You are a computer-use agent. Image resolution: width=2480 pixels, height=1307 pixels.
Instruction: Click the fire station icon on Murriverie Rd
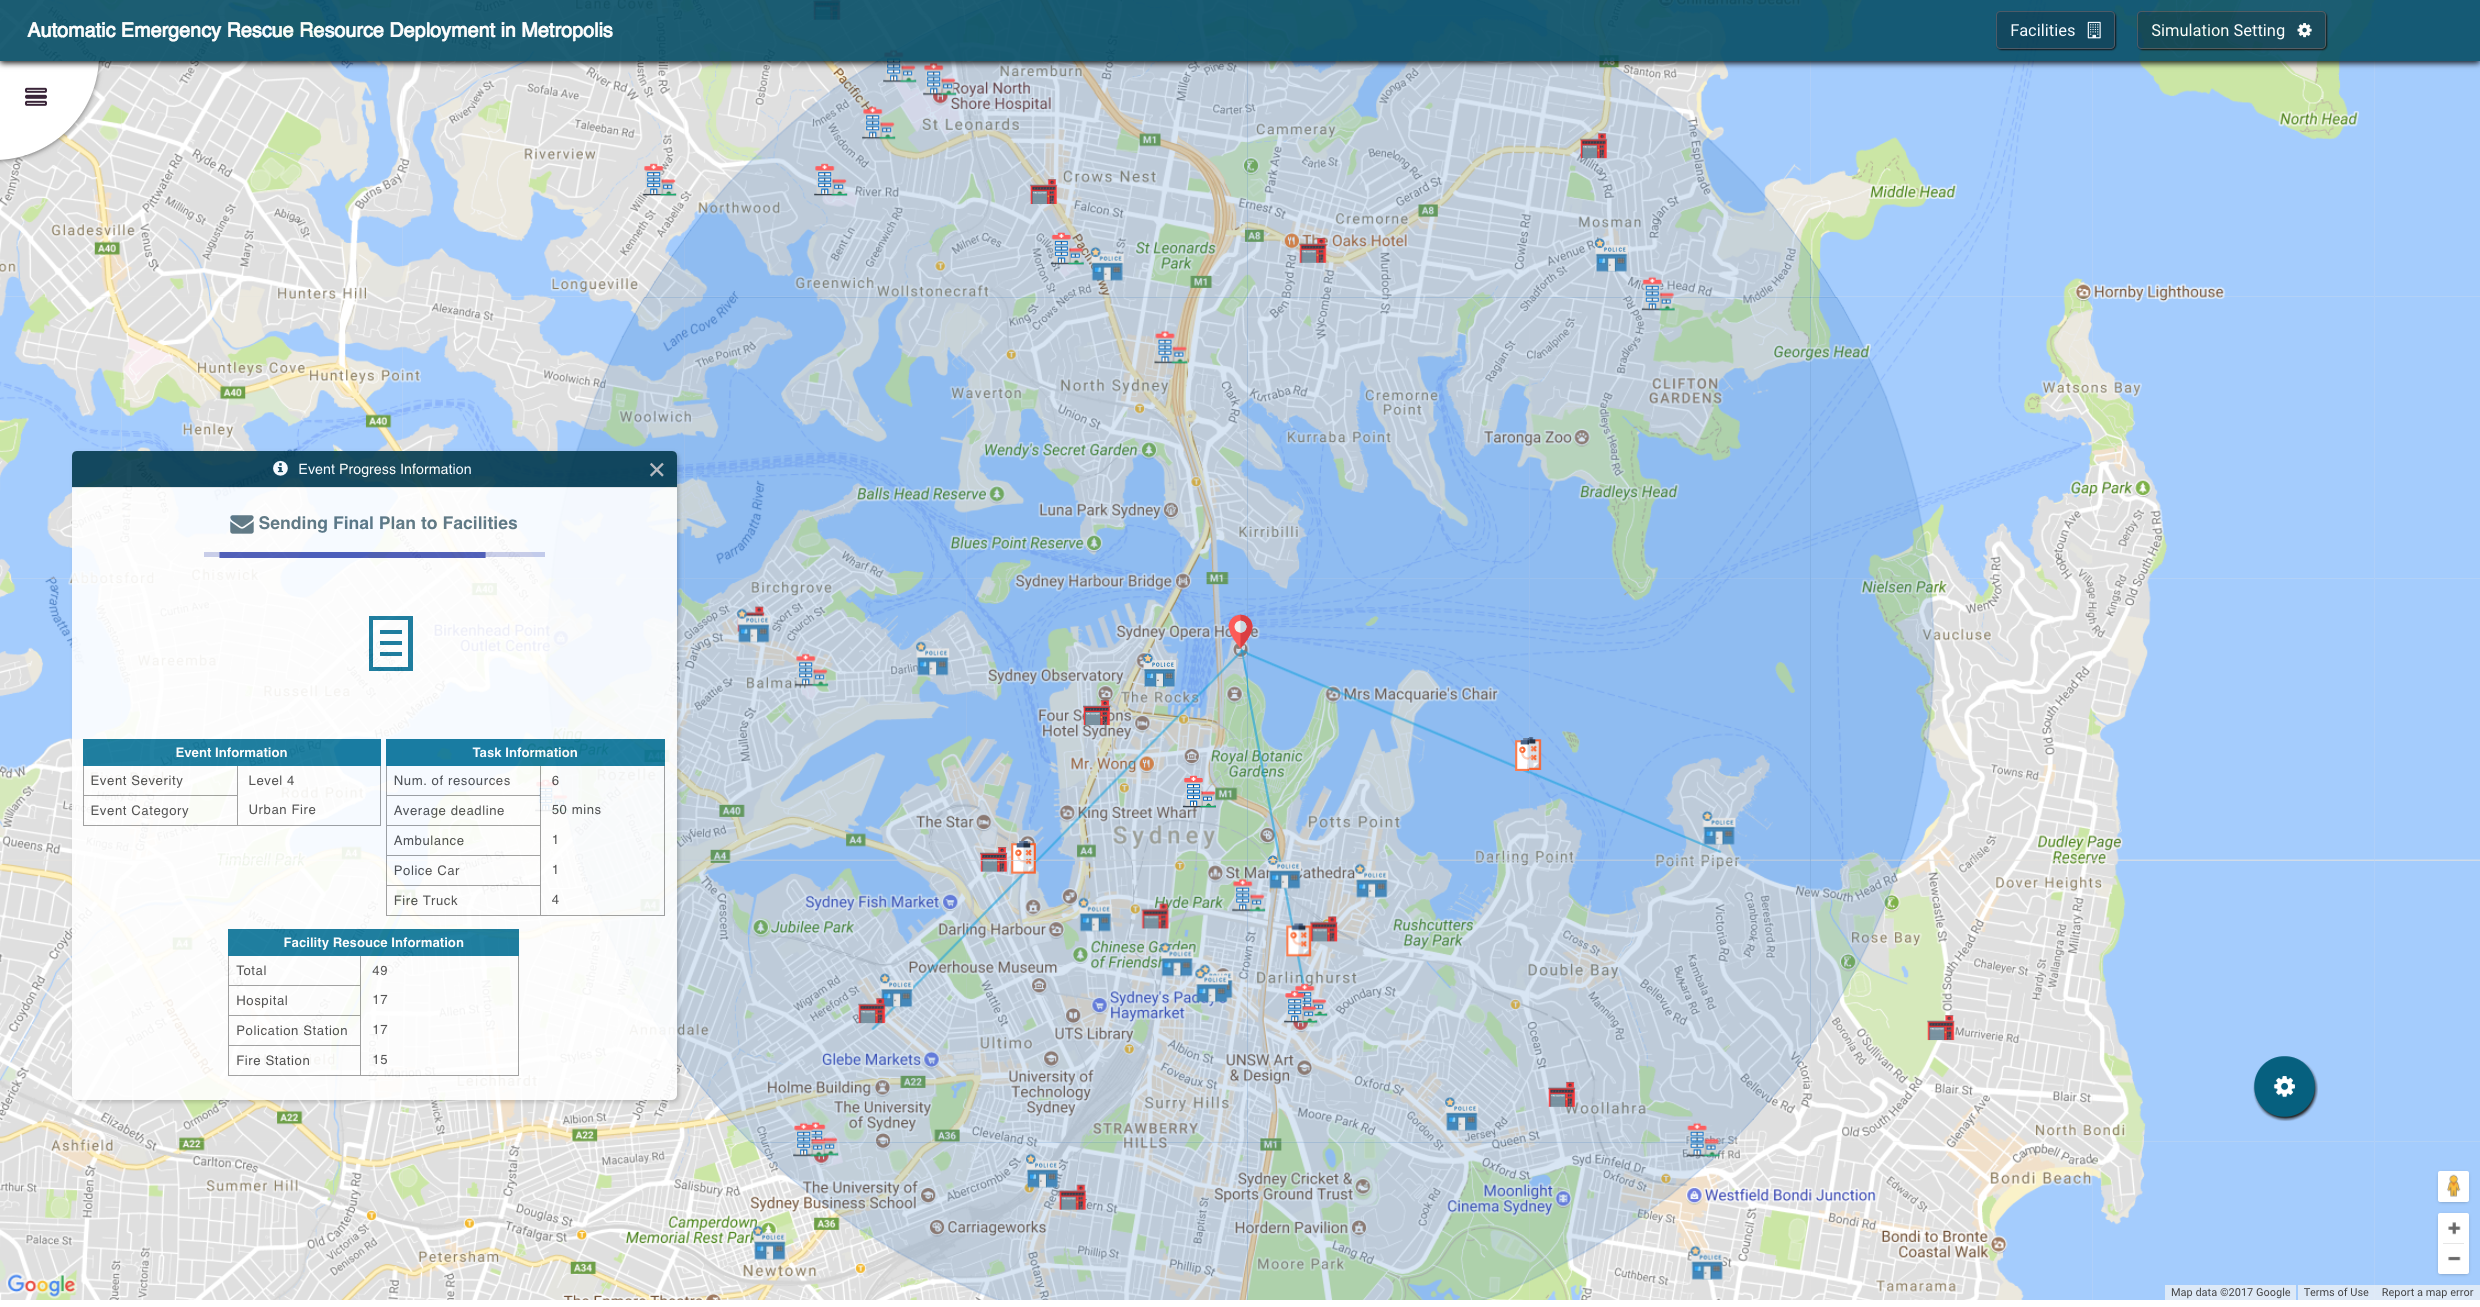(1940, 1029)
